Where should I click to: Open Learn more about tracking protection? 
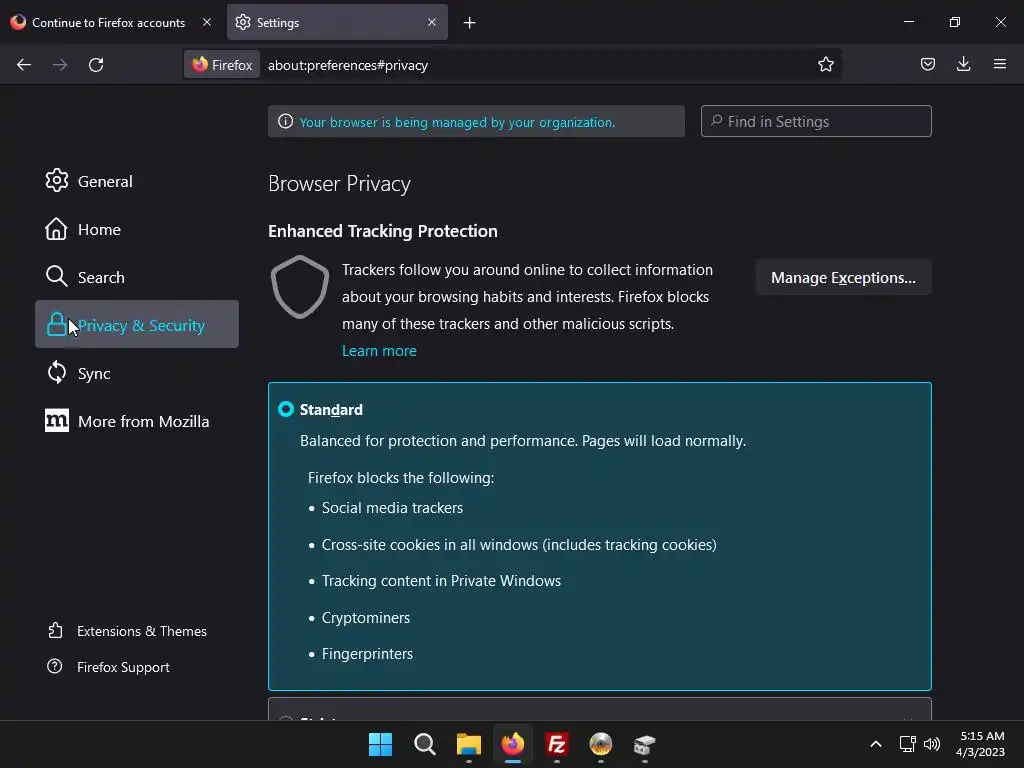tap(379, 351)
